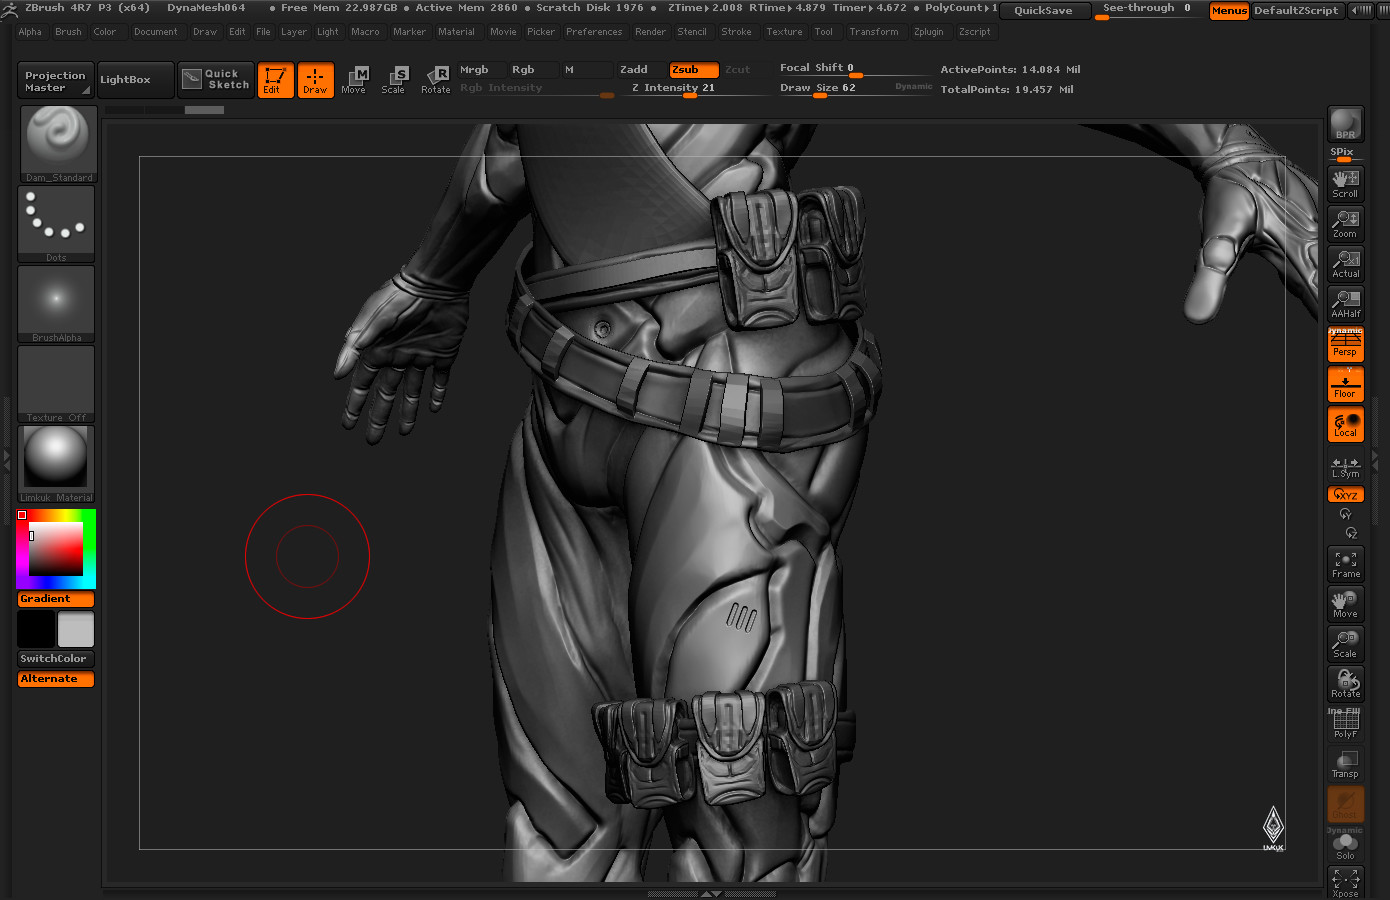Select the Move tool icon in top shelf
Screen dimensions: 1390x900
click(x=354, y=80)
